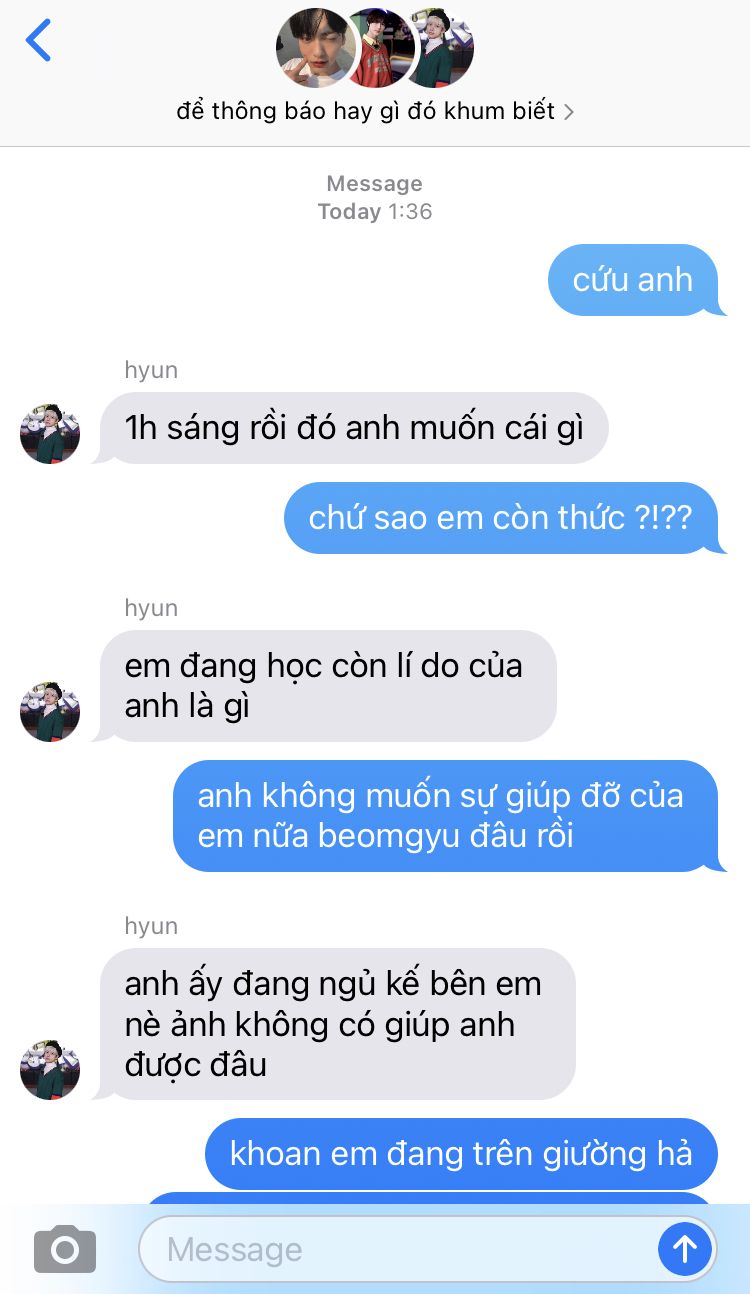Tap hyun's avatar beside '1h sáng rồi' message
The height and width of the screenshot is (1294, 750).
[x=50, y=434]
